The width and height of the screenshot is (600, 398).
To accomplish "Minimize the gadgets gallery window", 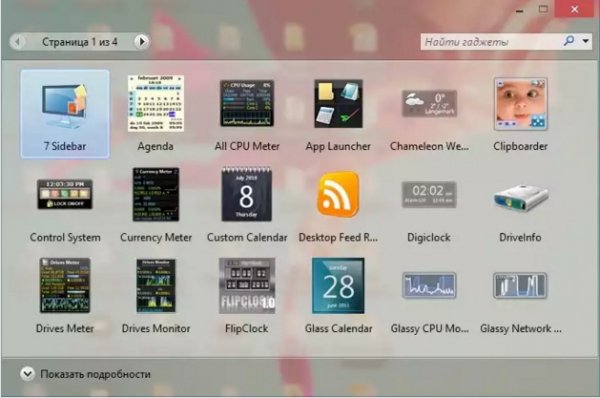I will 519,10.
